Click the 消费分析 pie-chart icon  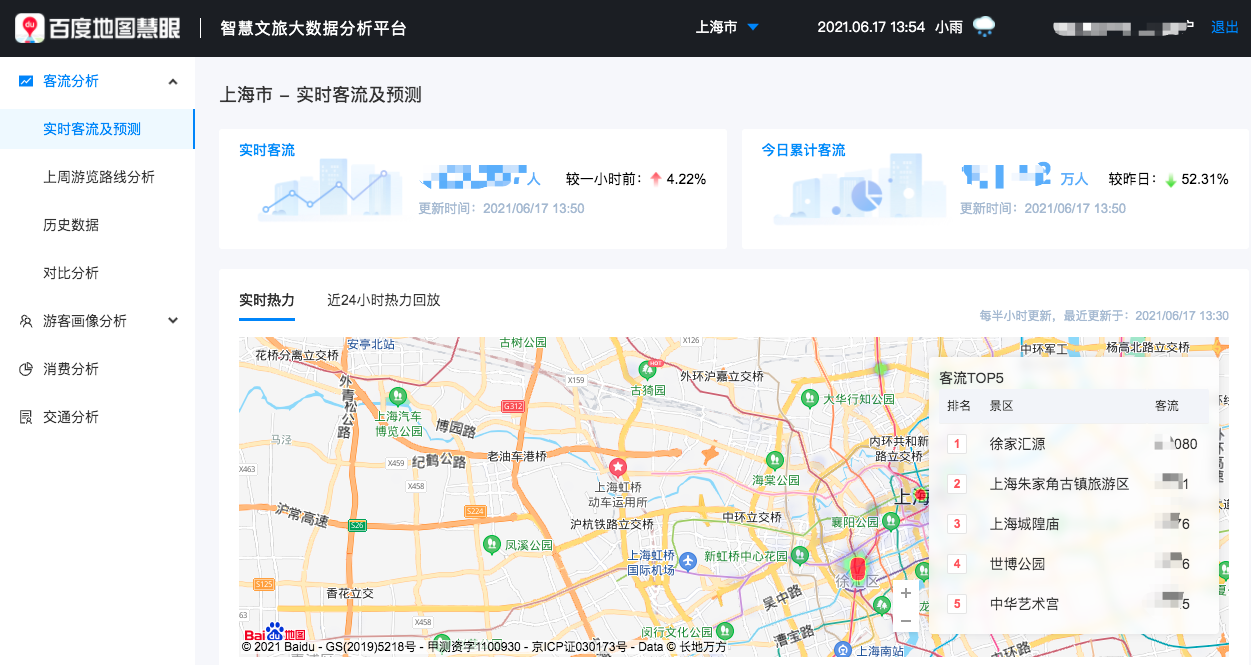tap(26, 368)
